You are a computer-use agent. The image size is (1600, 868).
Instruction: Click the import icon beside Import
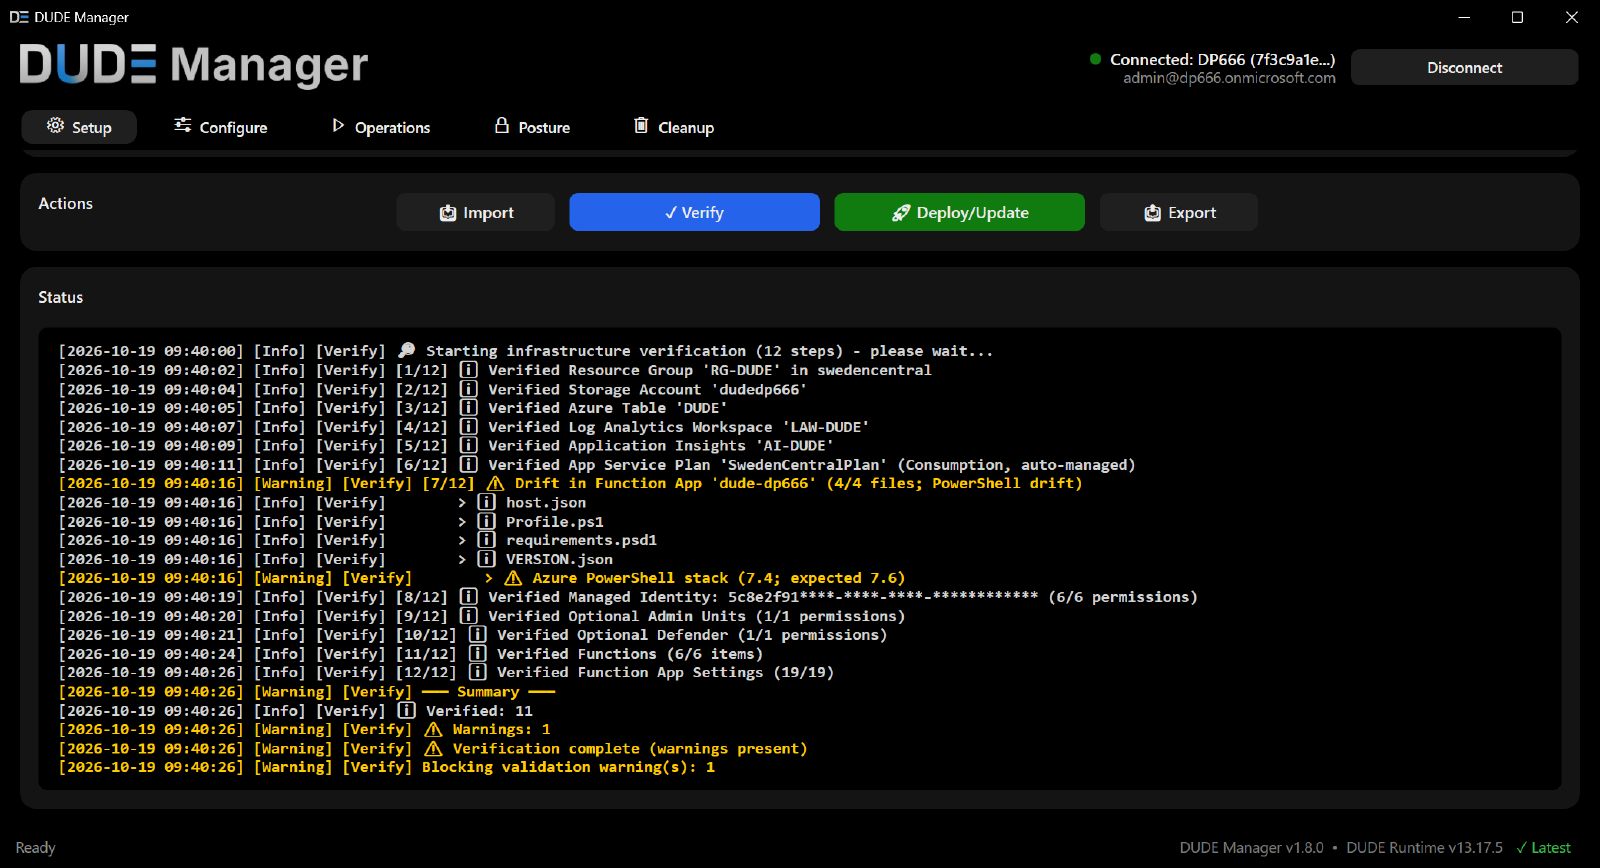pyautogui.click(x=448, y=213)
